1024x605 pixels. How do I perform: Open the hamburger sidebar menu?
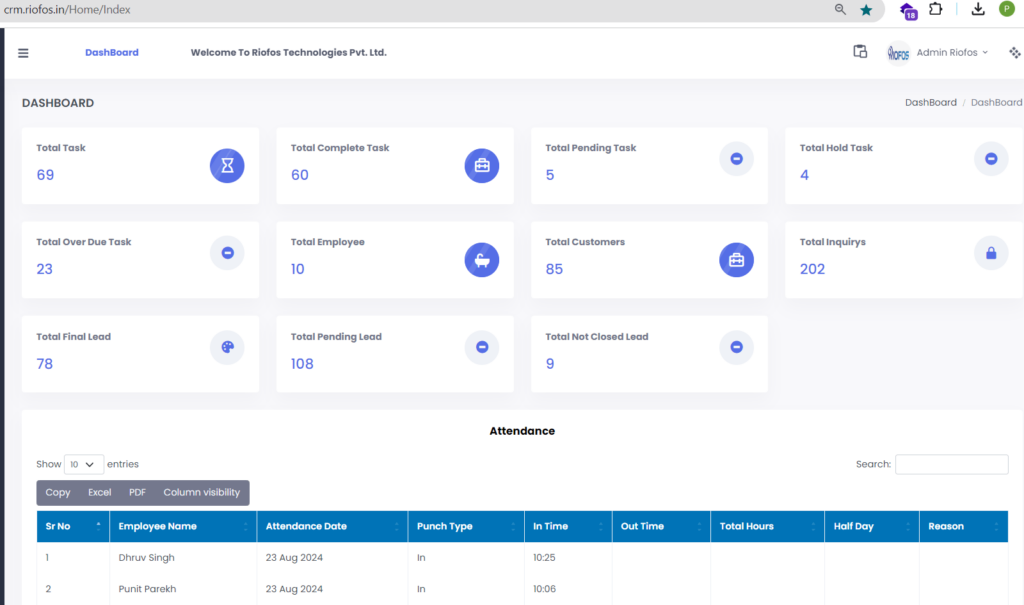pos(23,53)
